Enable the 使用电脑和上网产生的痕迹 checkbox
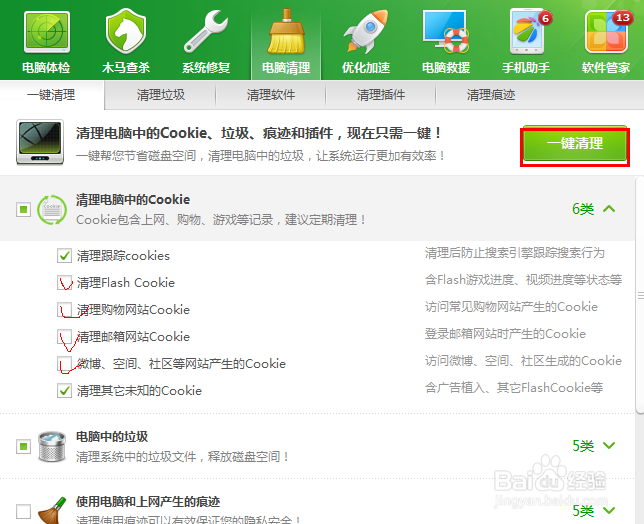This screenshot has width=644, height=524. click(x=23, y=511)
